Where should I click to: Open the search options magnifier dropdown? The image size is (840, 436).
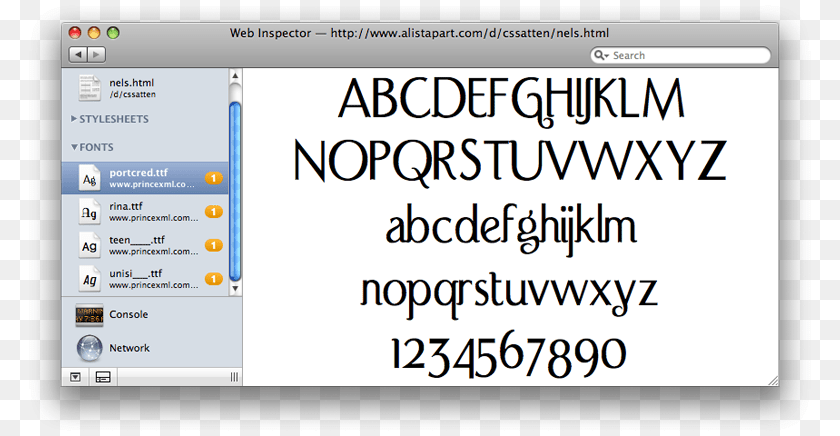click(x=602, y=55)
